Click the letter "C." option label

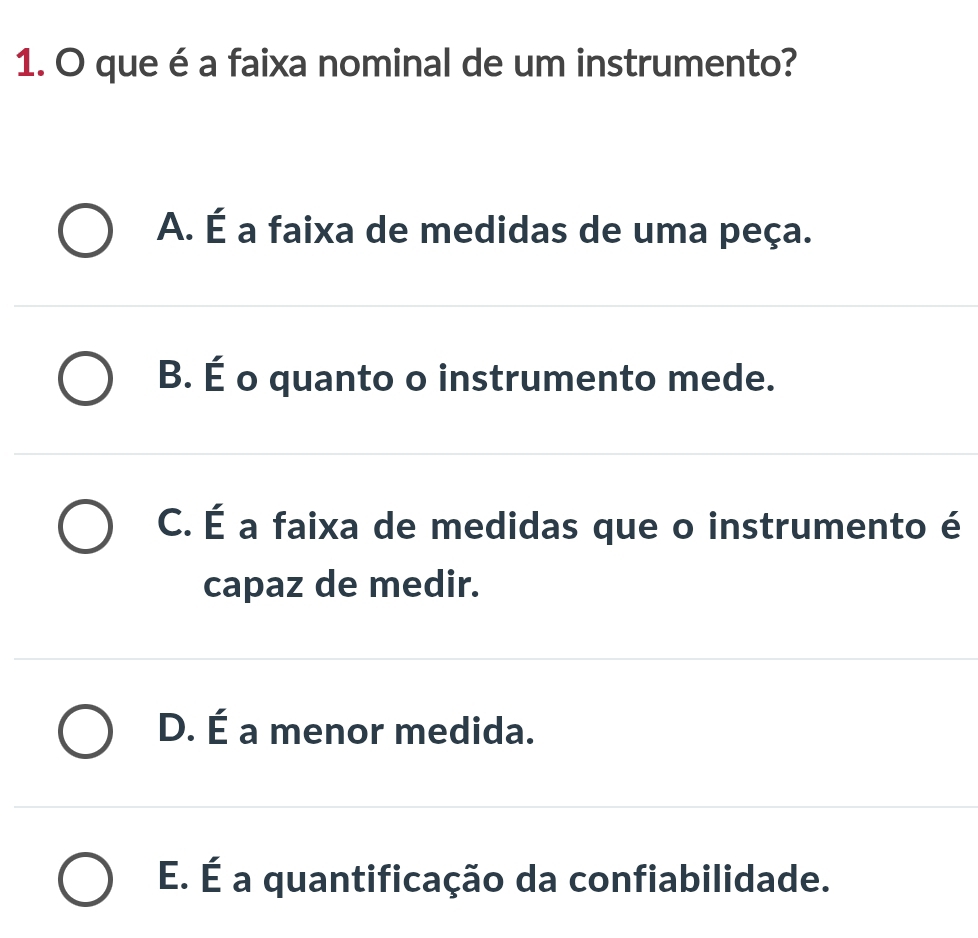[176, 524]
